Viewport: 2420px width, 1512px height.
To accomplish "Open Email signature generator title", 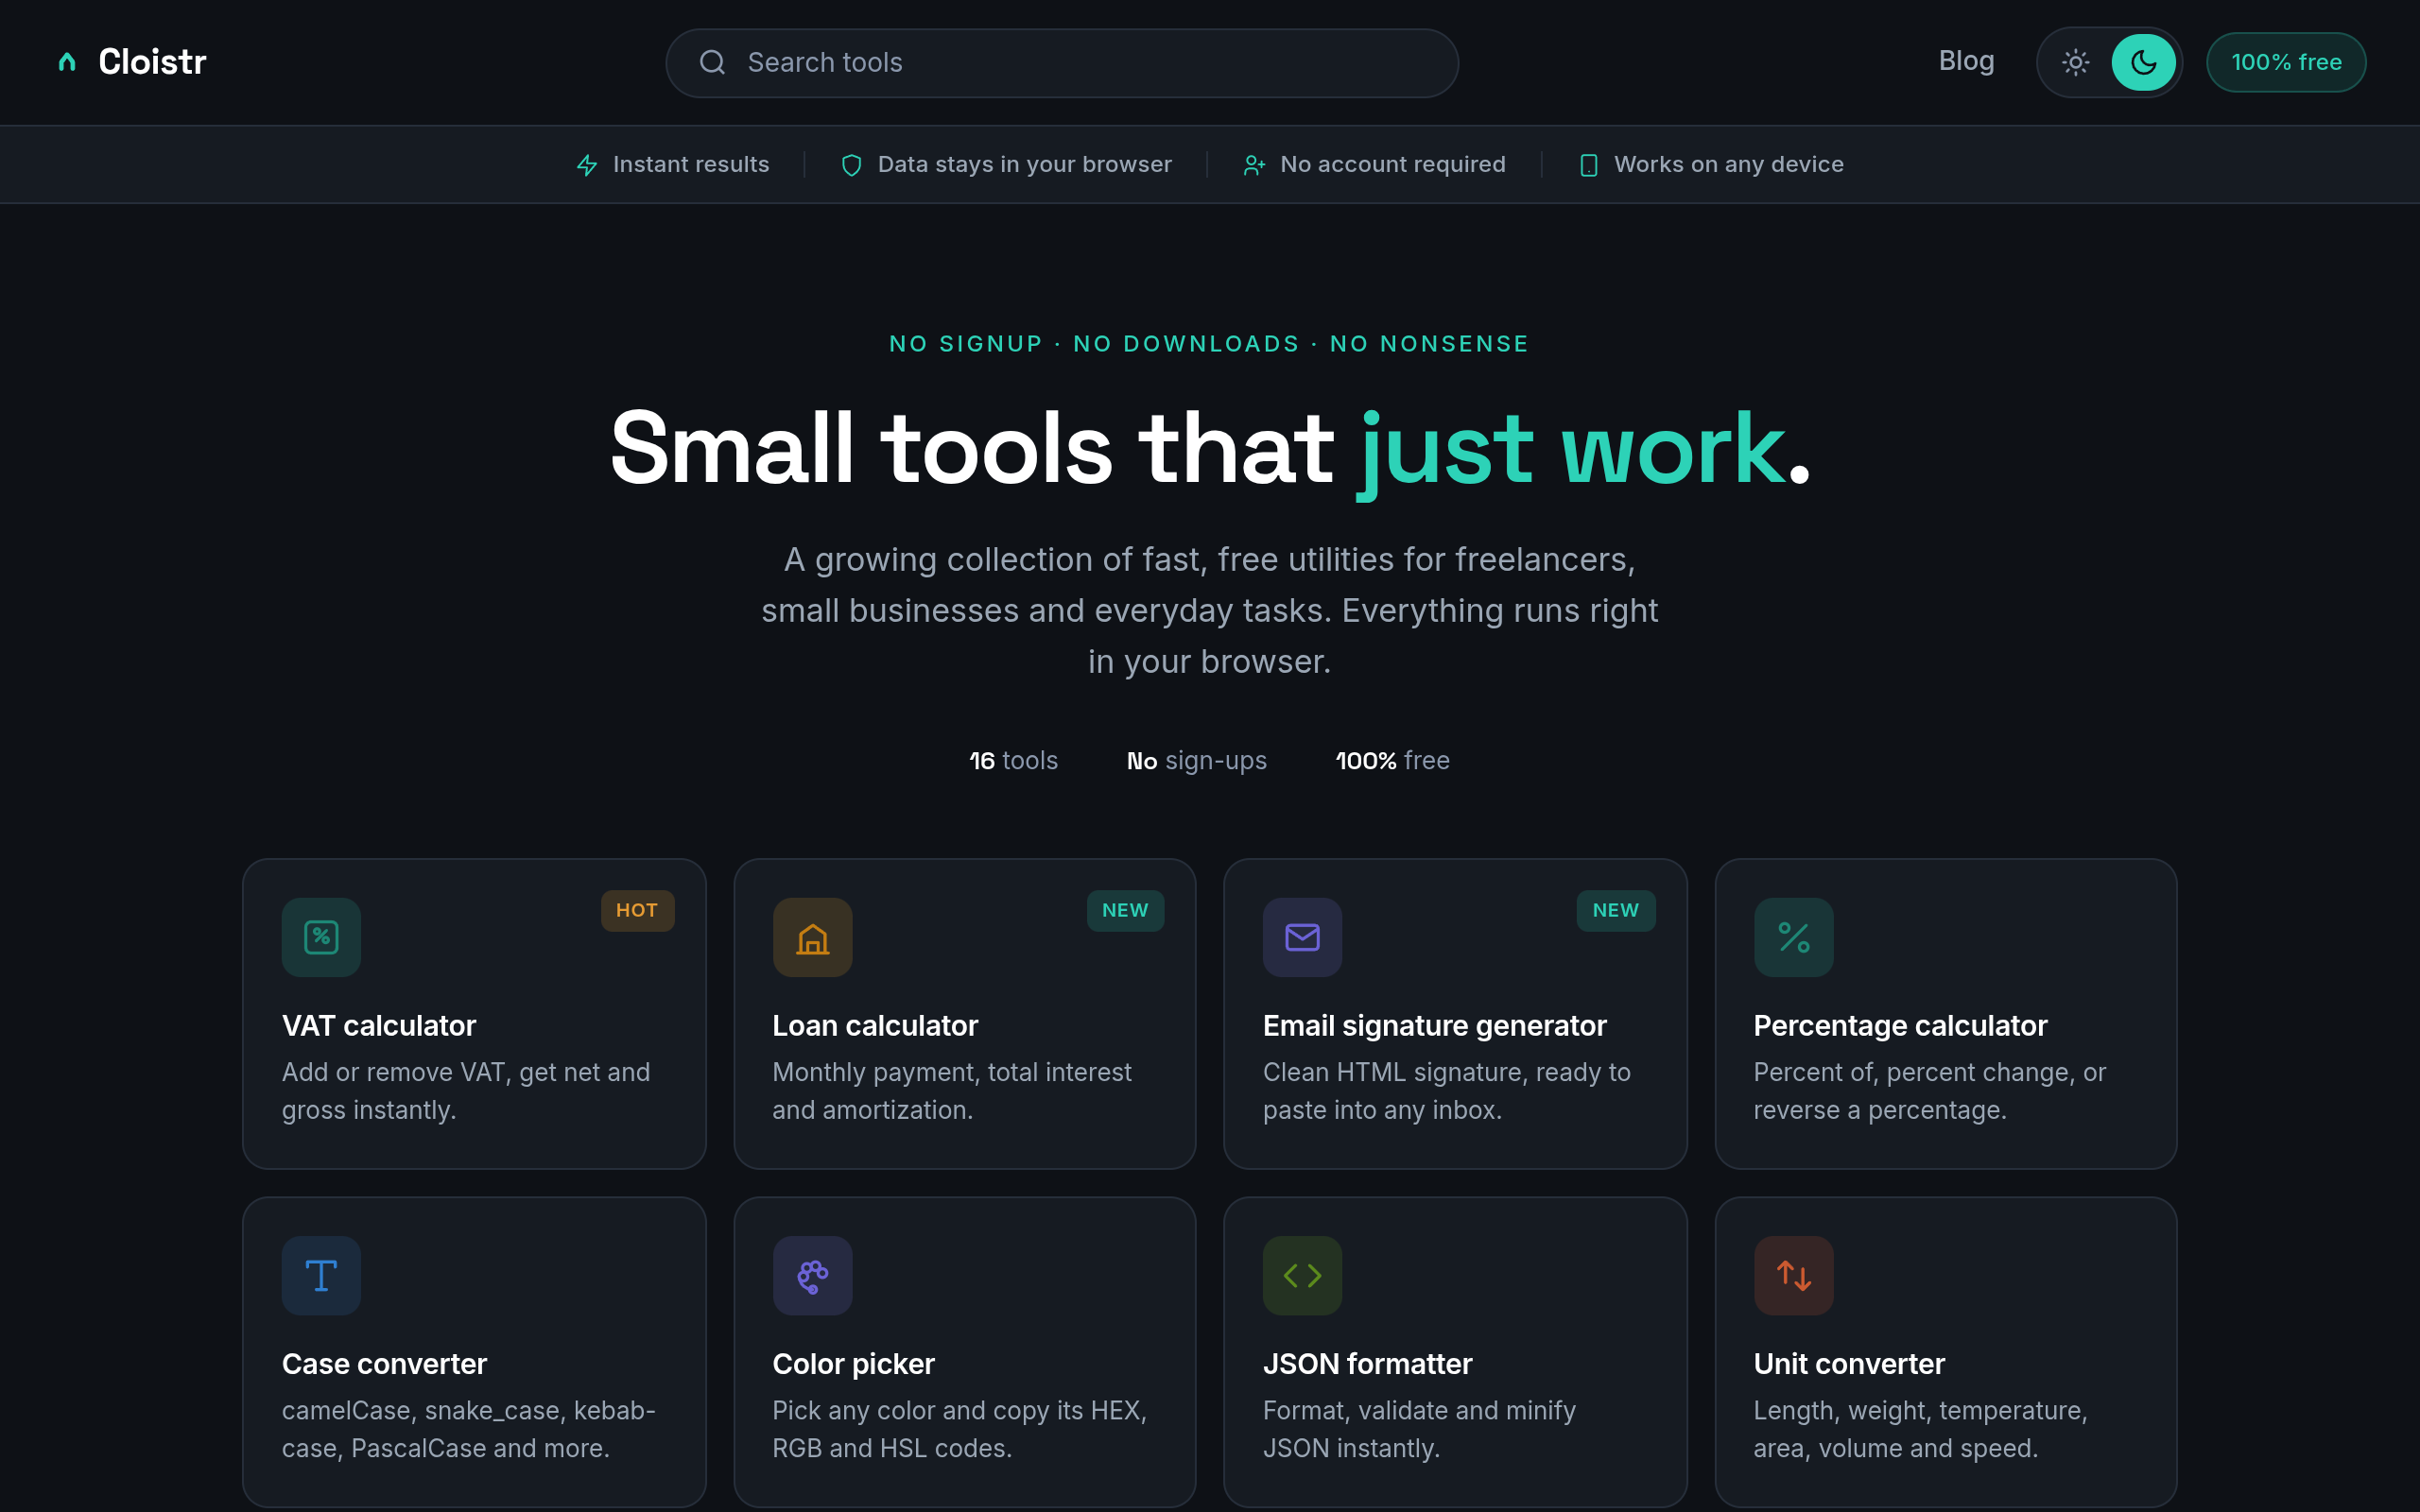I will pos(1434,1025).
